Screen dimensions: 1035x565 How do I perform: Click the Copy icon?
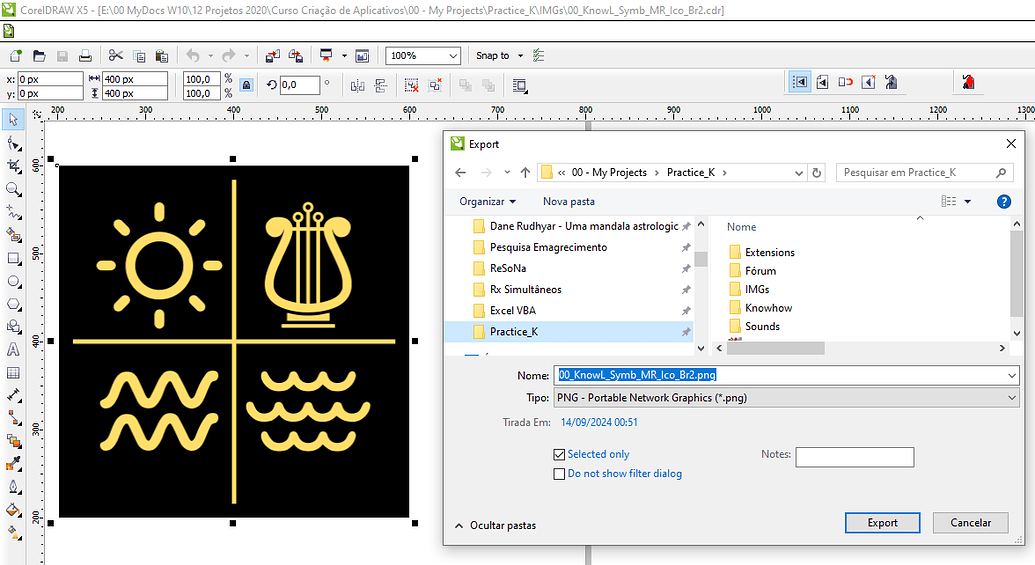pos(139,55)
